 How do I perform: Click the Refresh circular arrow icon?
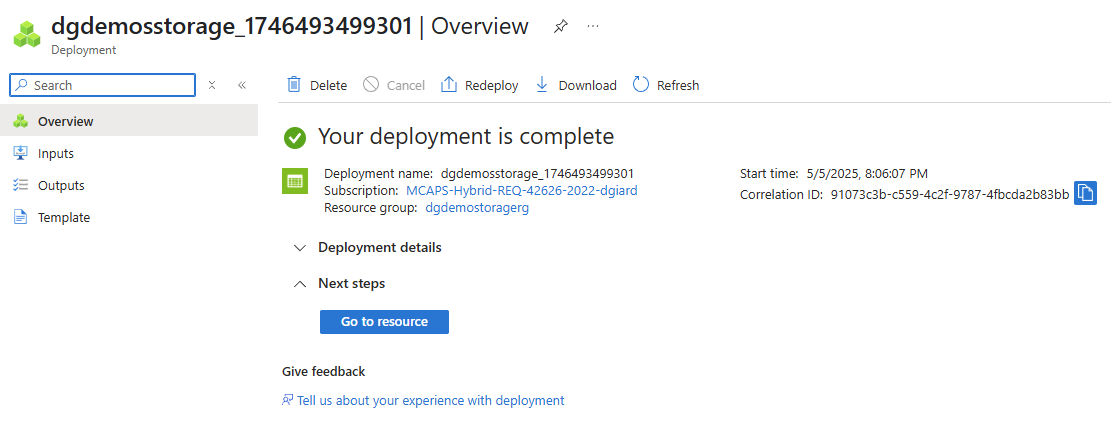tap(641, 85)
